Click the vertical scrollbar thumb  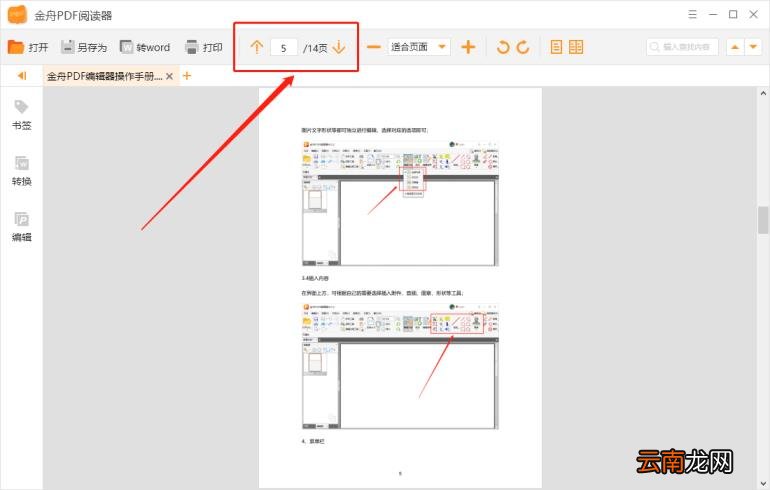click(x=763, y=220)
